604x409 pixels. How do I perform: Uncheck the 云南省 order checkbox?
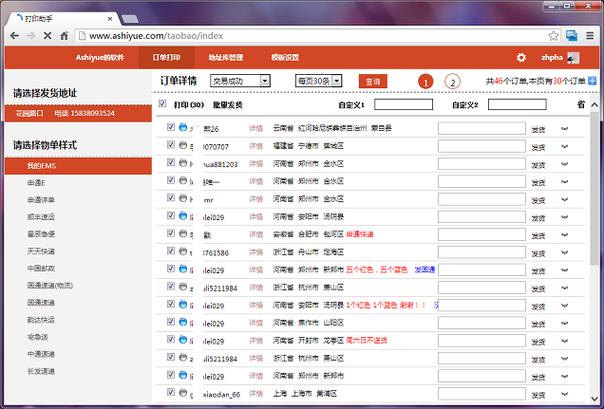coord(171,127)
